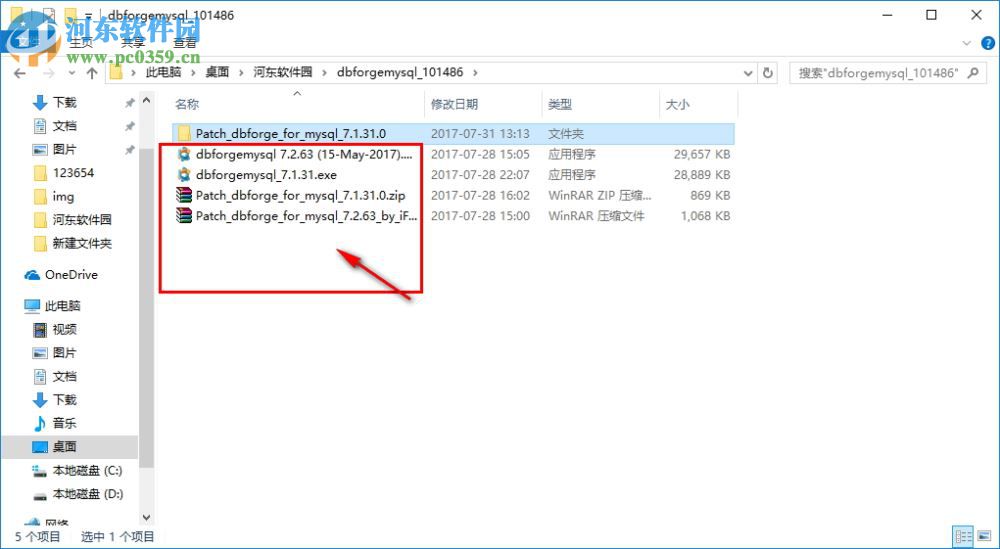
Task: Go up one folder level
Action: 91,73
